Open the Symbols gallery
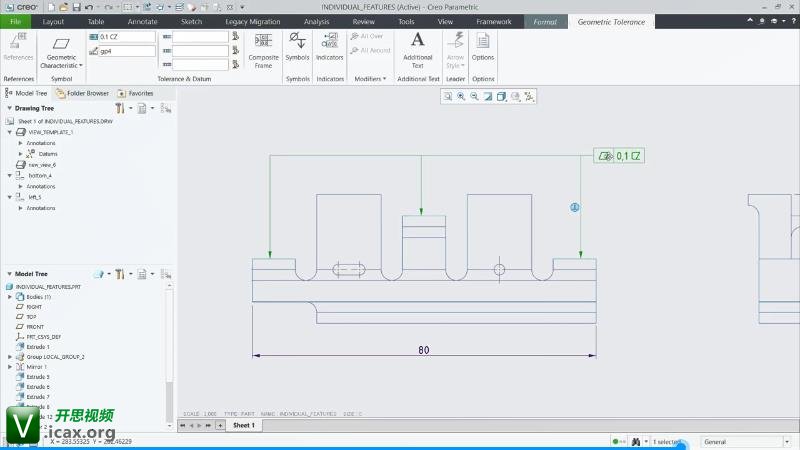The height and width of the screenshot is (450, 800). tap(297, 47)
